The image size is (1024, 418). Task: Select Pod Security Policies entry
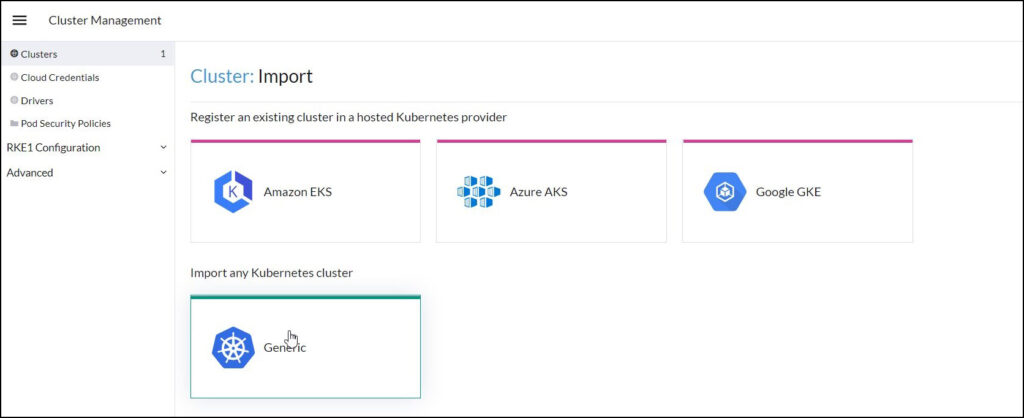tap(66, 124)
